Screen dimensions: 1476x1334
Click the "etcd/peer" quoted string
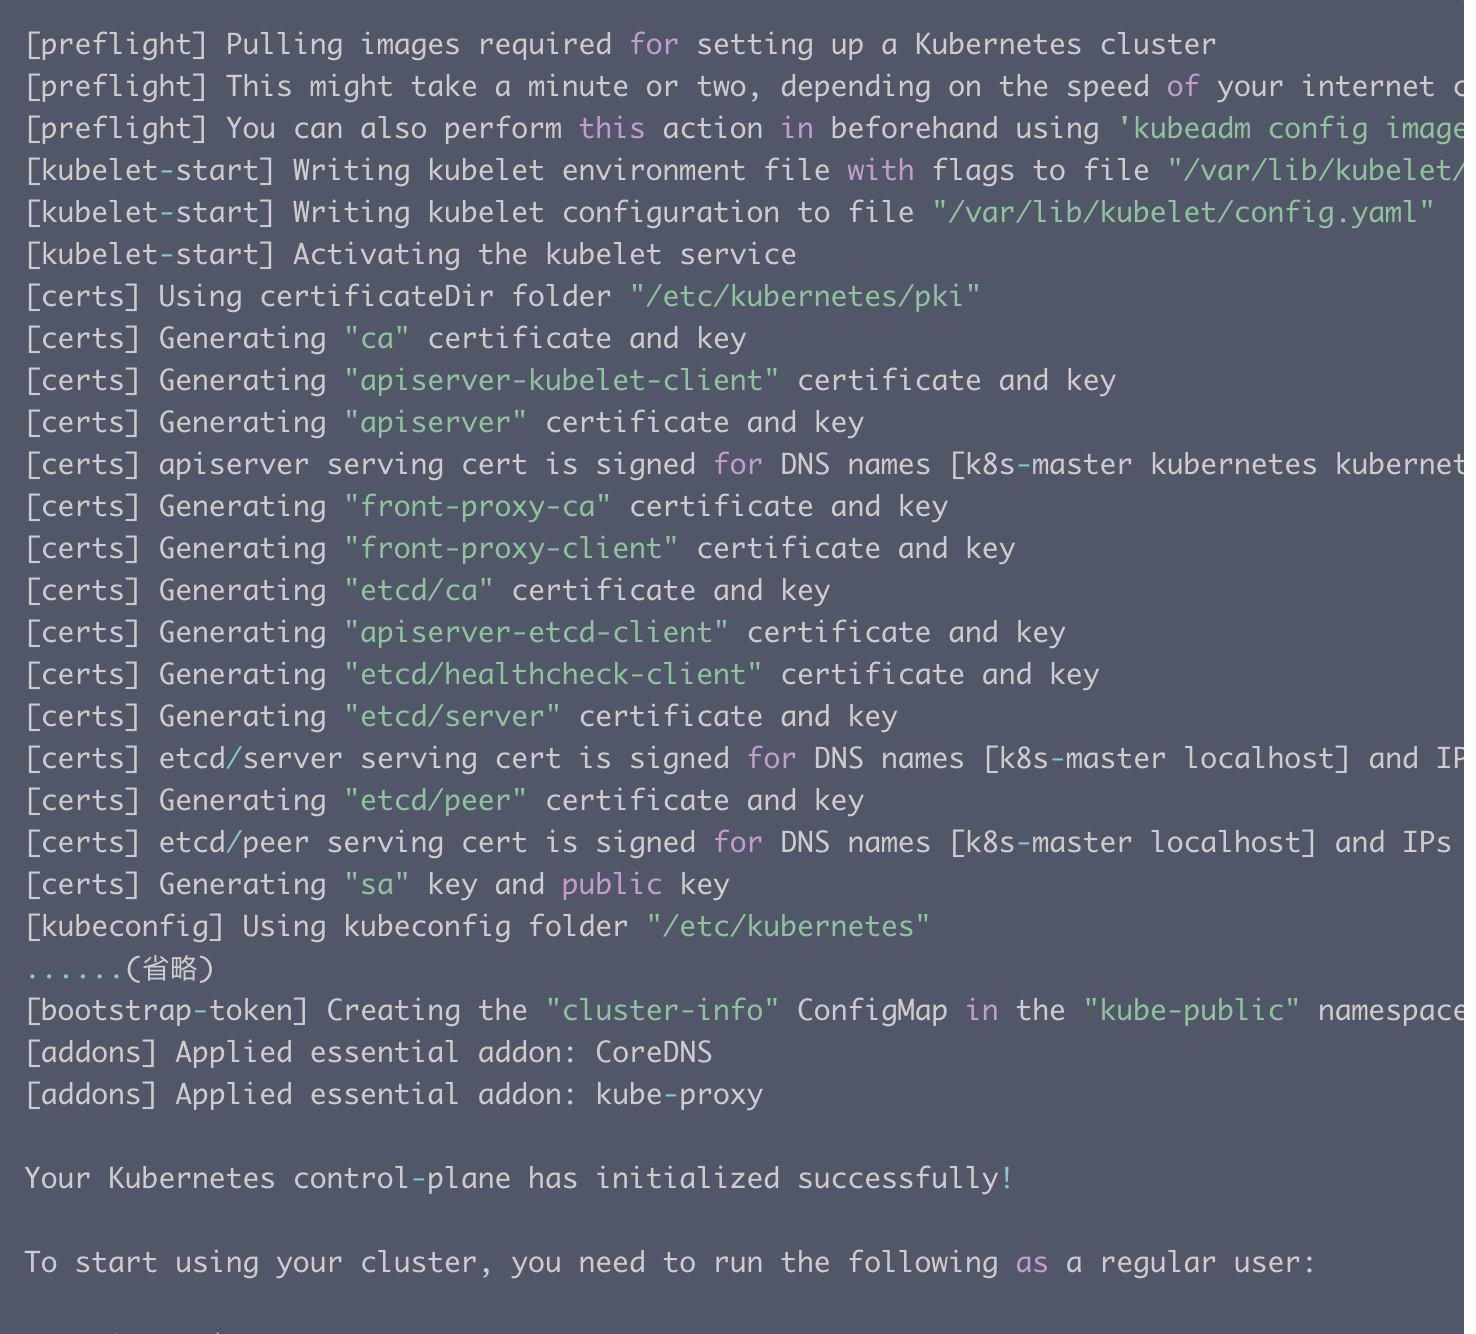[435, 801]
